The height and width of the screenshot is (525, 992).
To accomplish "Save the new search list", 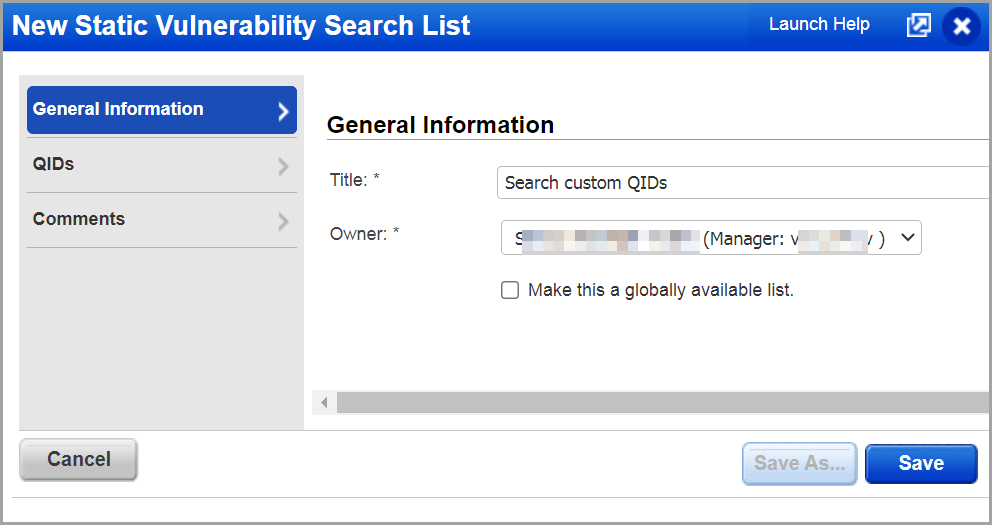I will pos(921,463).
